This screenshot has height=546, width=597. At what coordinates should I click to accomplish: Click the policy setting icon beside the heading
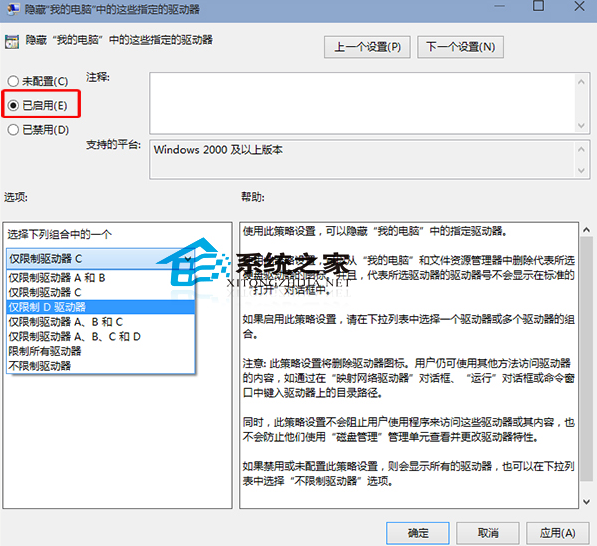pos(12,42)
